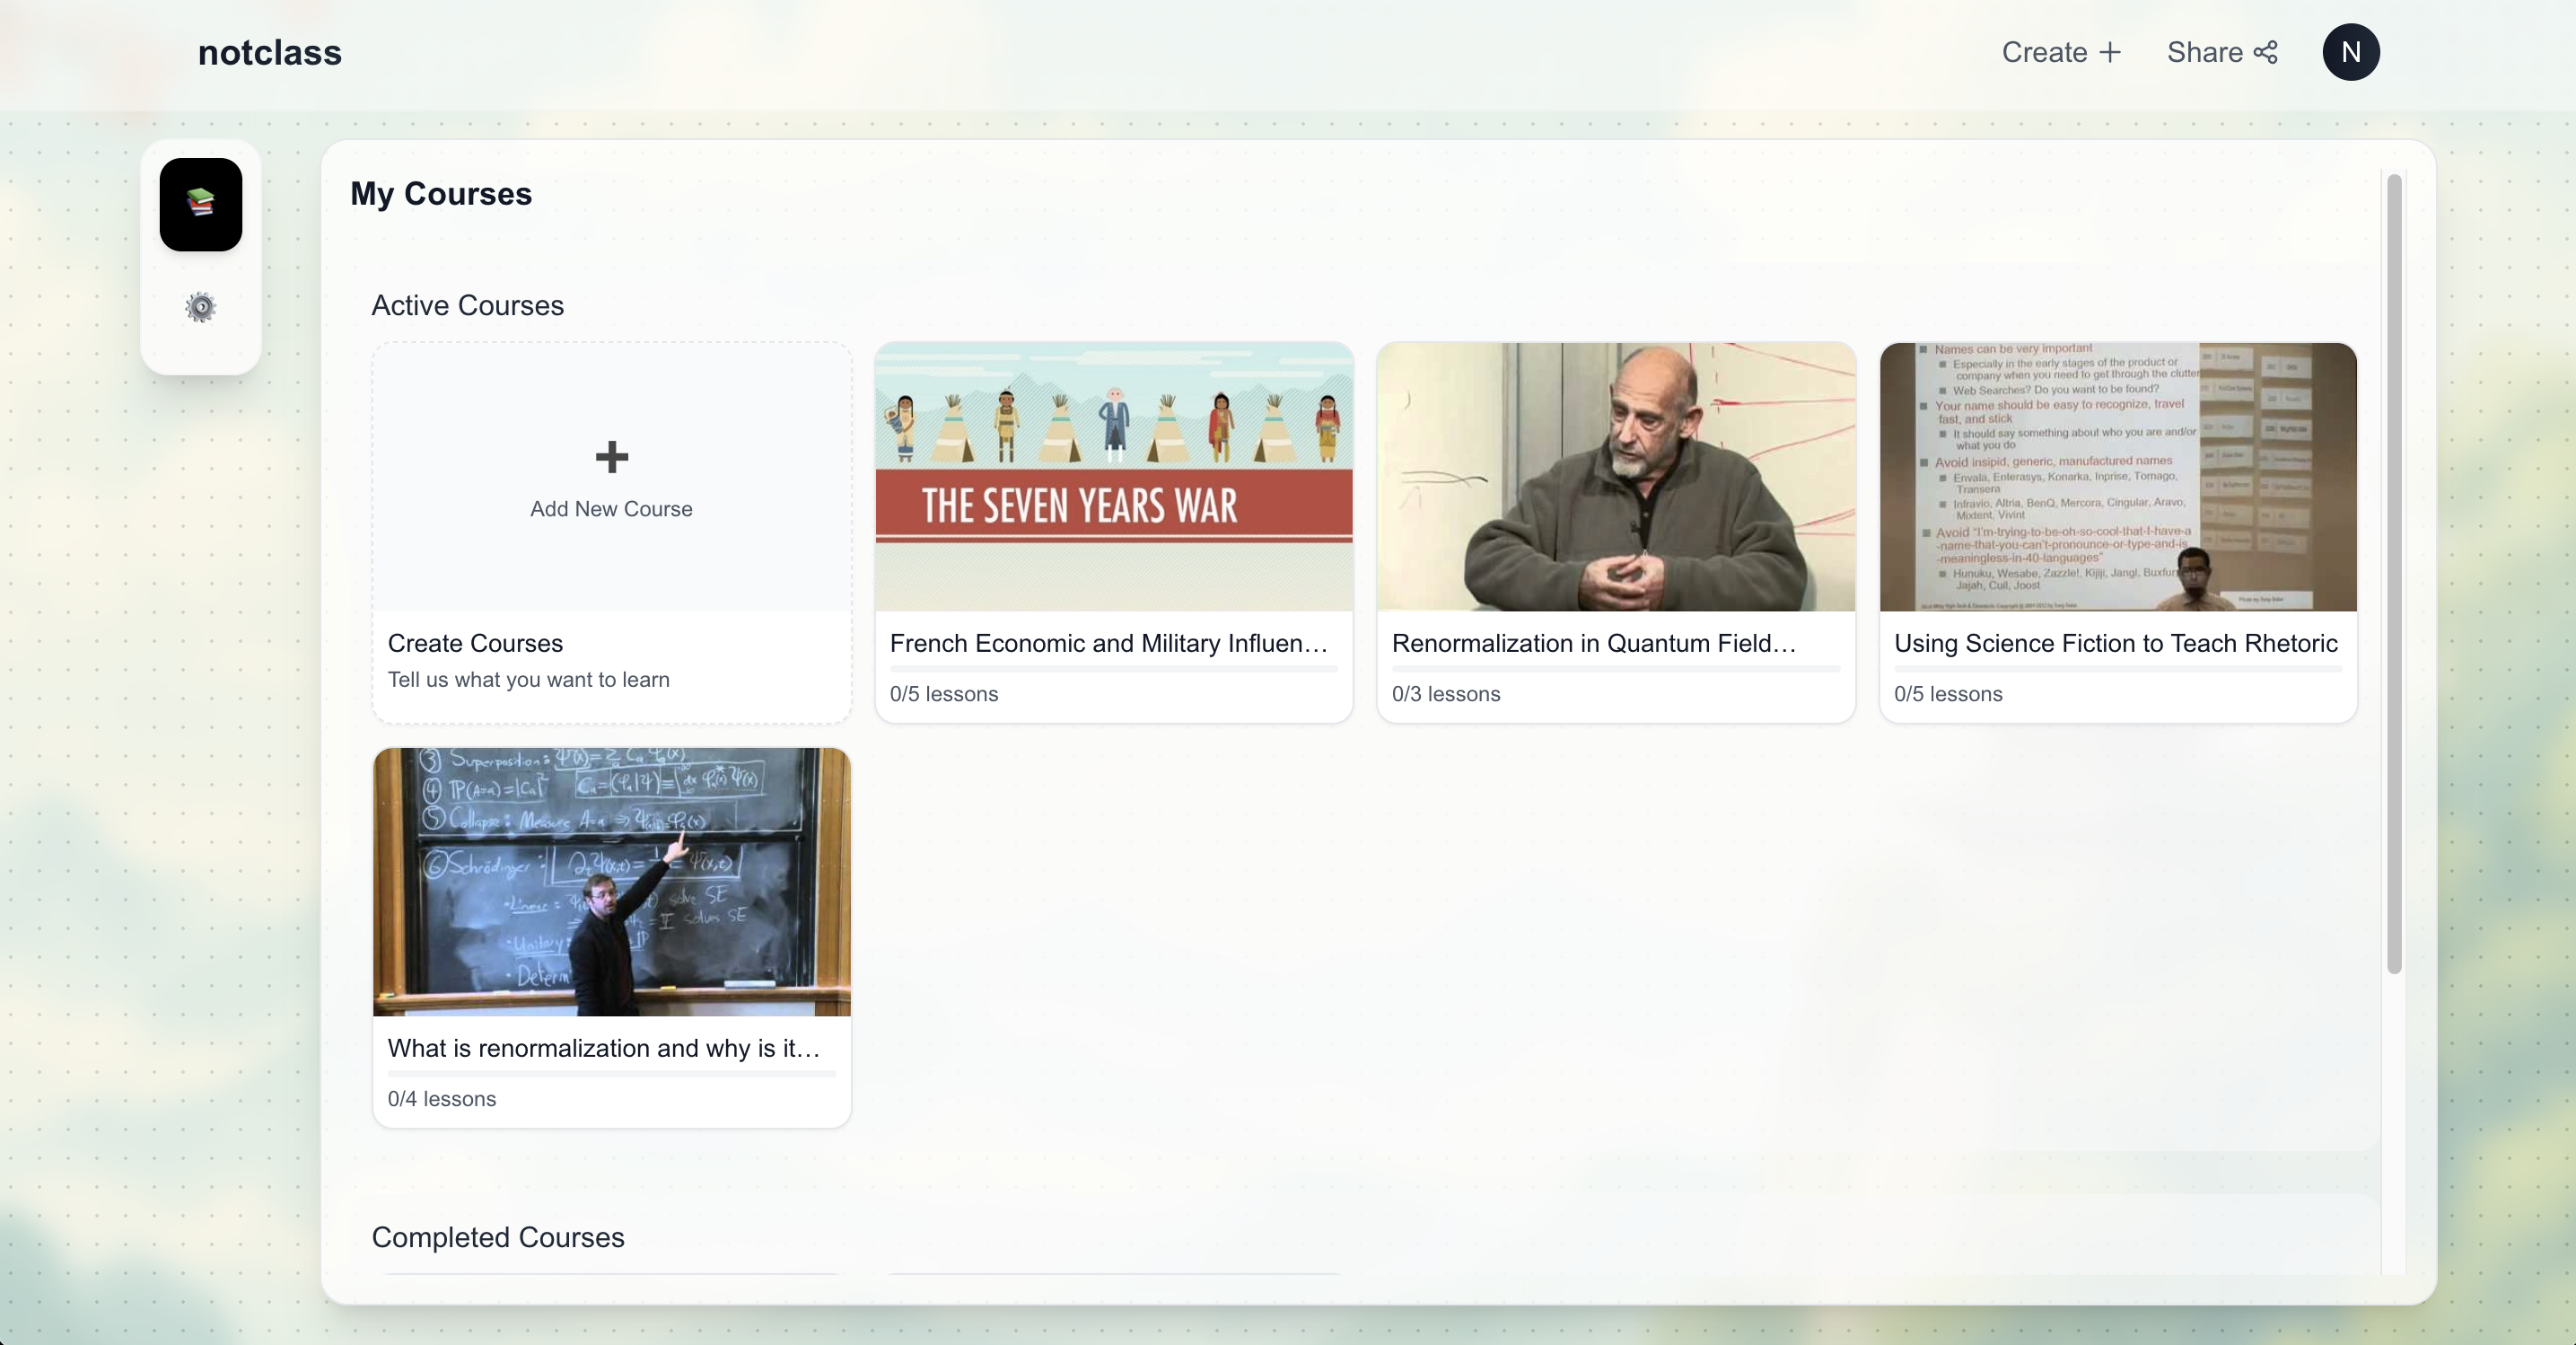Open the science fiction rhetoric slide thumbnail

[x=2117, y=476]
